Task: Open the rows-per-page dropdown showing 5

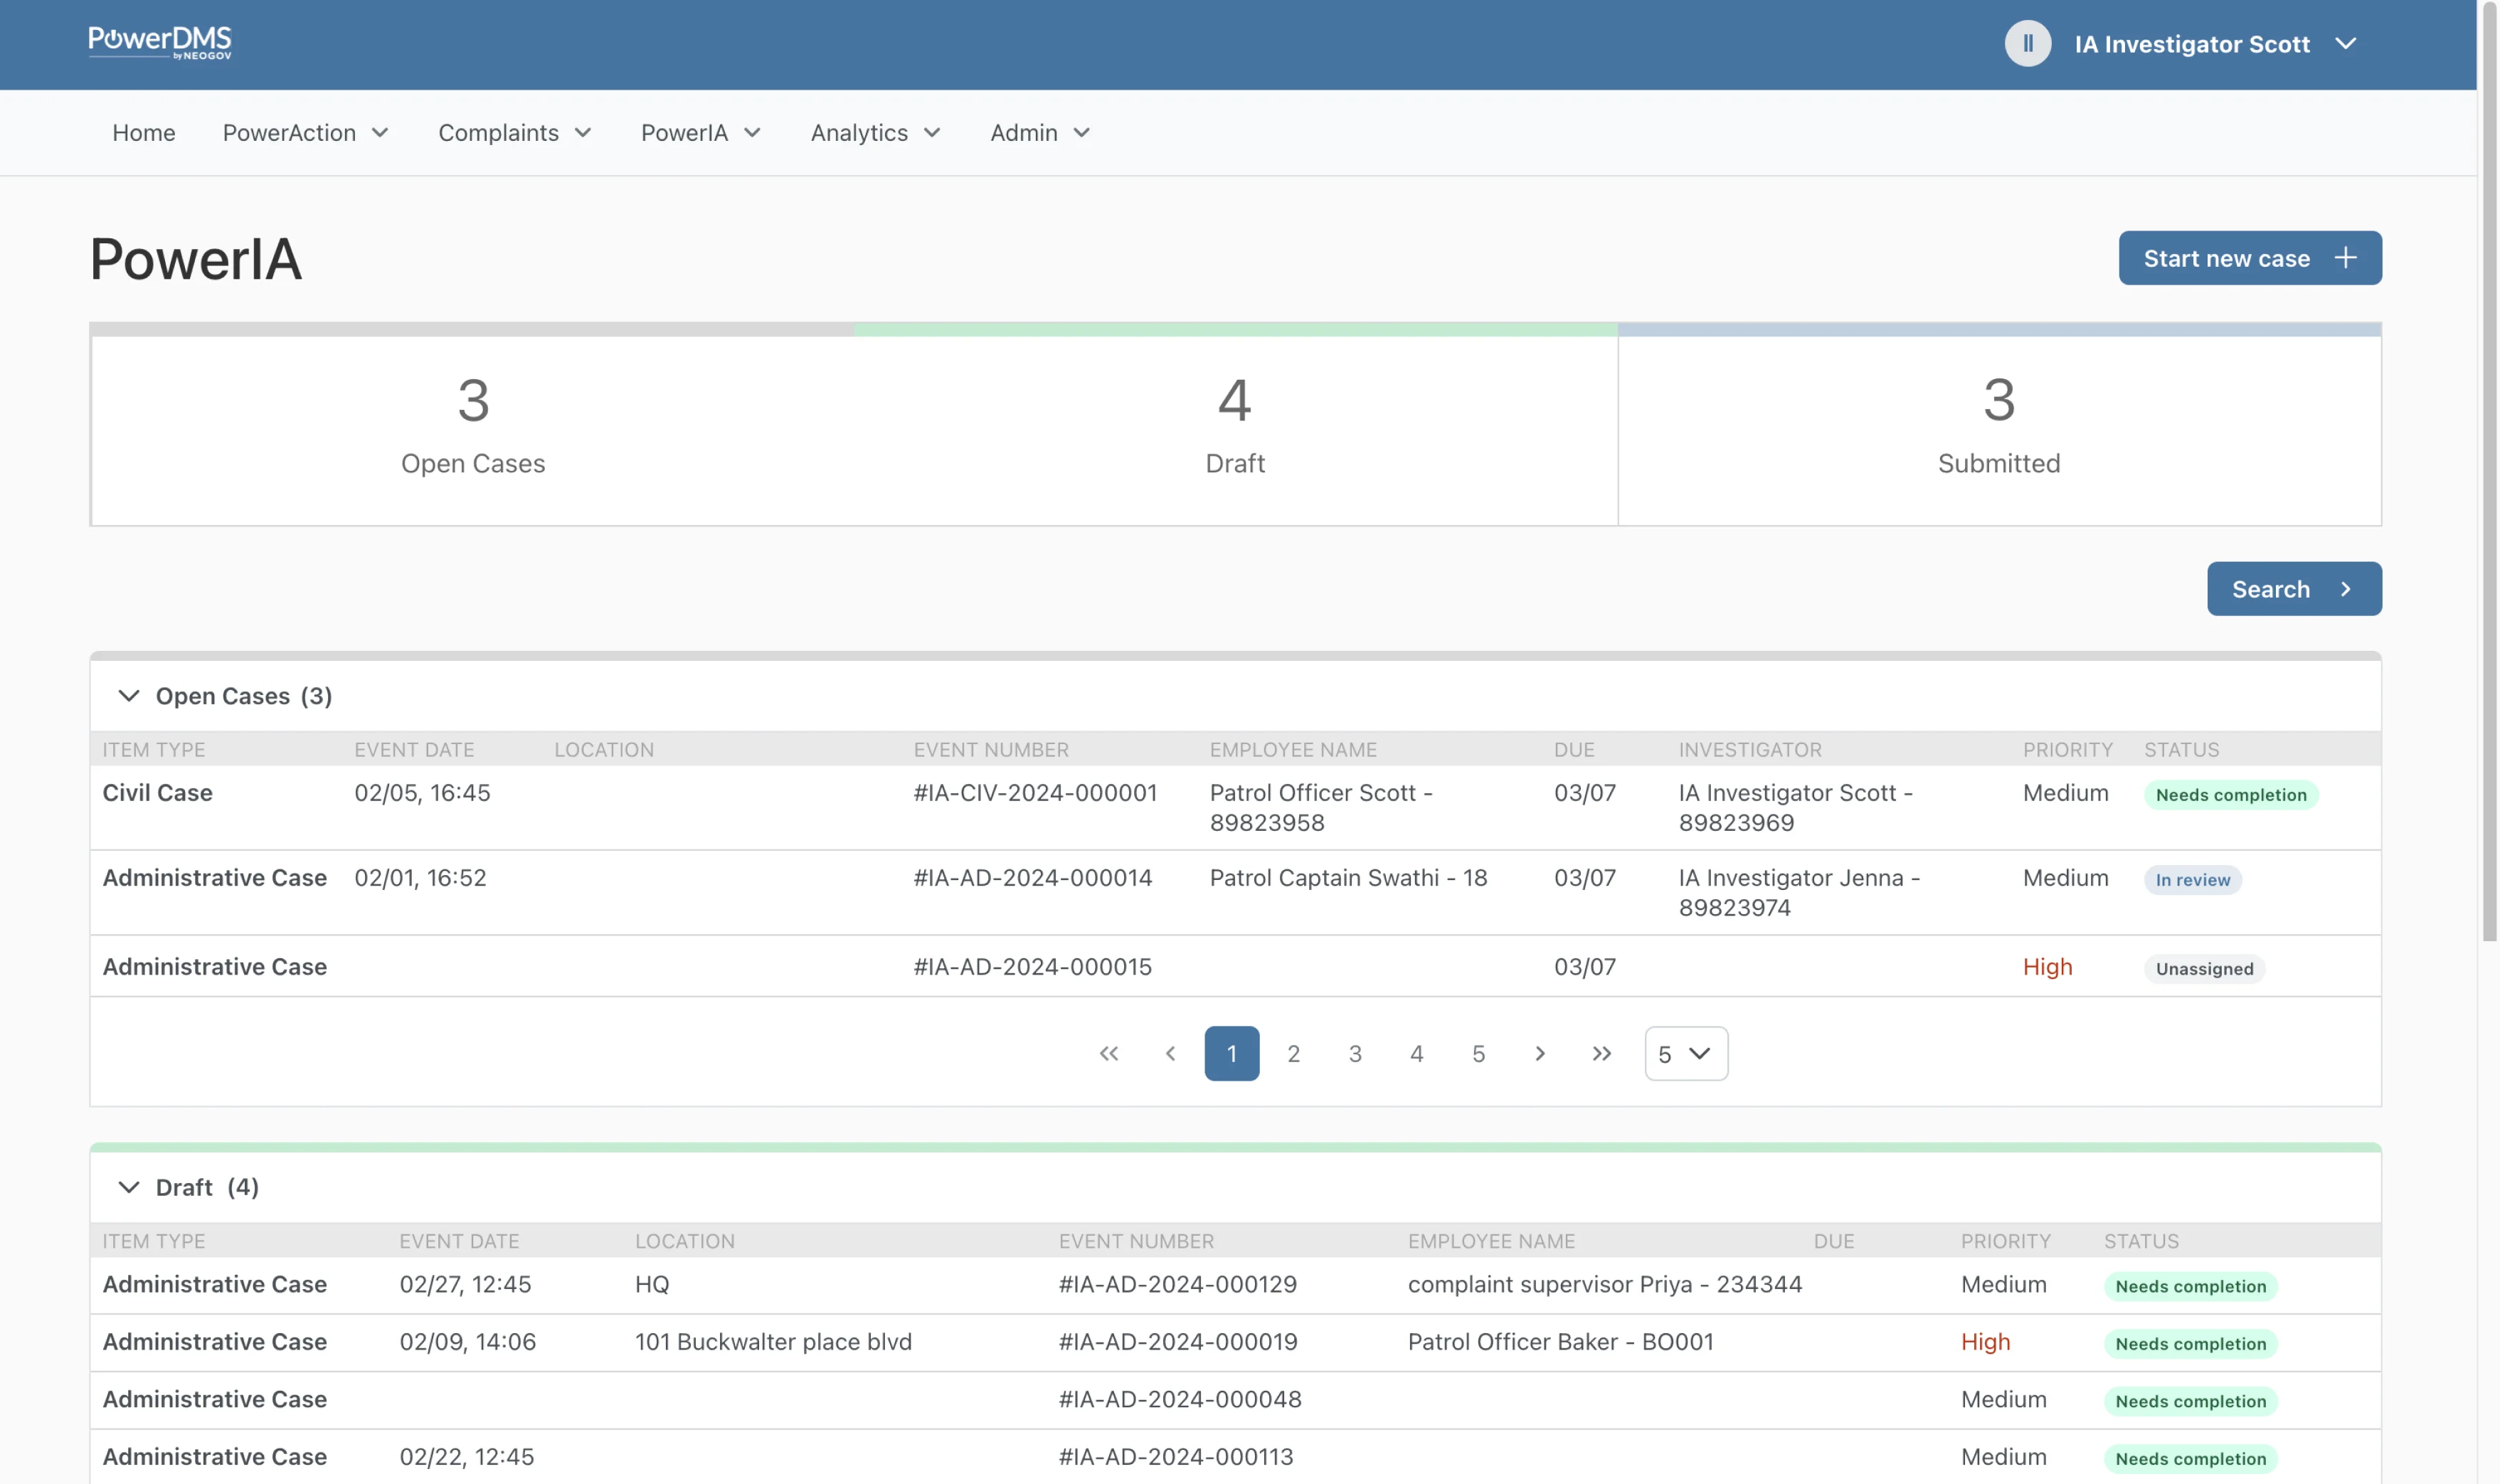Action: pyautogui.click(x=1686, y=1053)
